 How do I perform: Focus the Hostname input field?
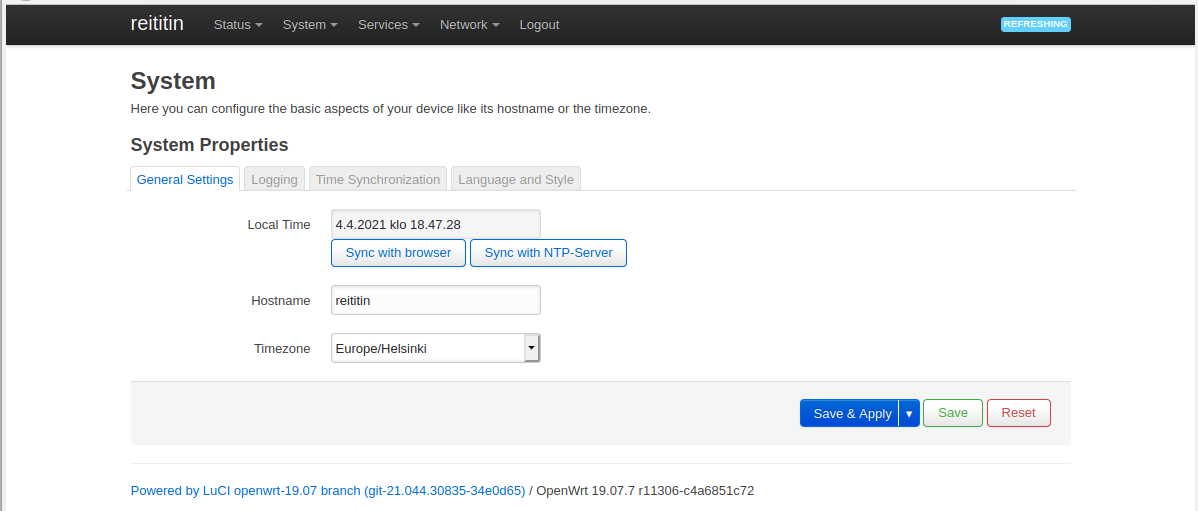point(435,300)
